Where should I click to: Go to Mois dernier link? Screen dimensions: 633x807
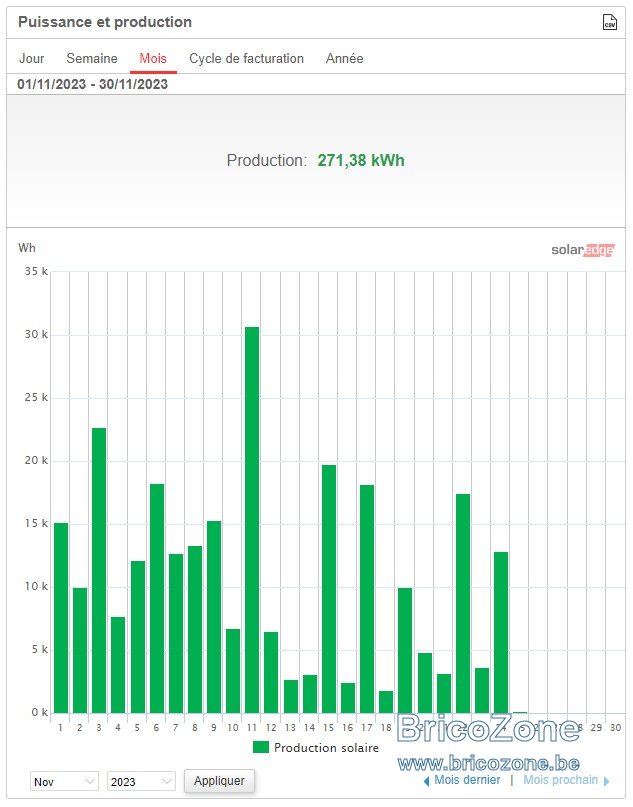point(467,780)
